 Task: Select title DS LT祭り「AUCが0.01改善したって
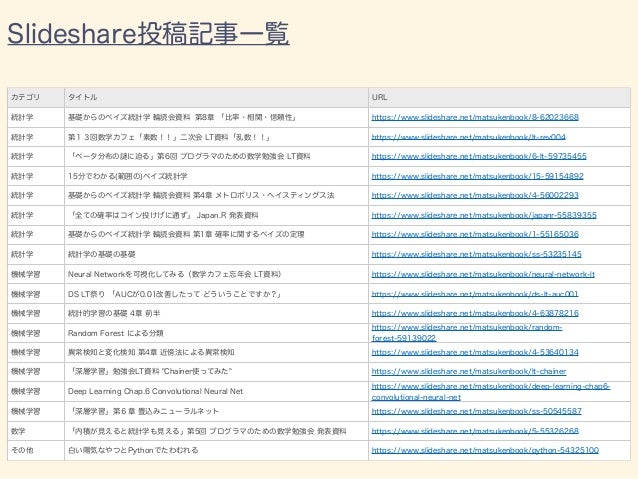175,294
